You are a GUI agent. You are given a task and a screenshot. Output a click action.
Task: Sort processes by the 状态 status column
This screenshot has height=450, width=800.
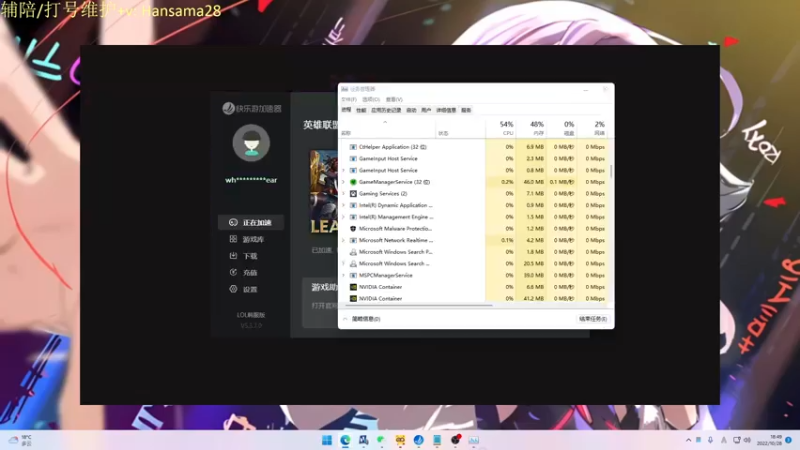pos(460,129)
